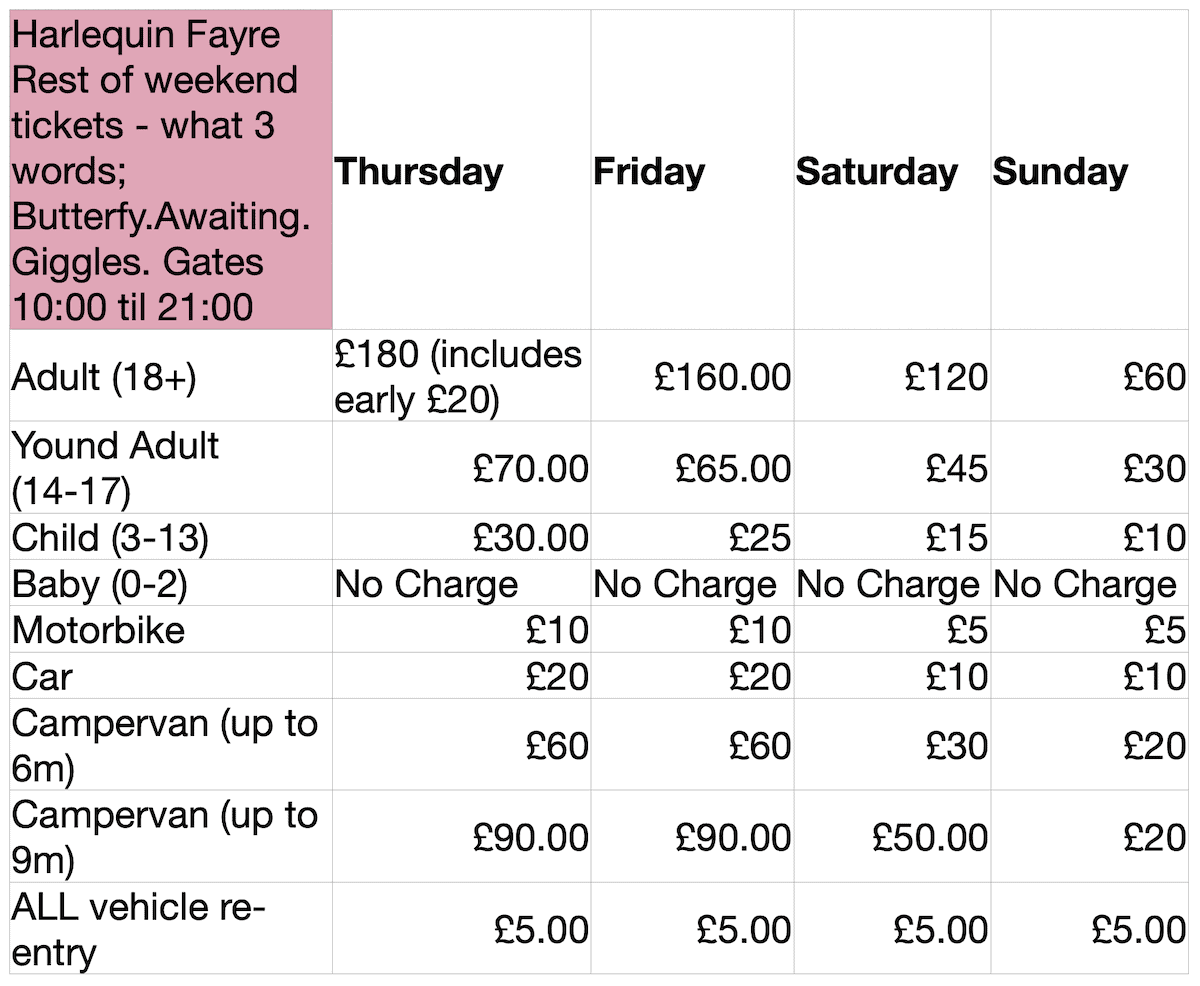Click Saturday Campervan up to 9m price £50.00
The width and height of the screenshot is (1200, 986).
[892, 837]
